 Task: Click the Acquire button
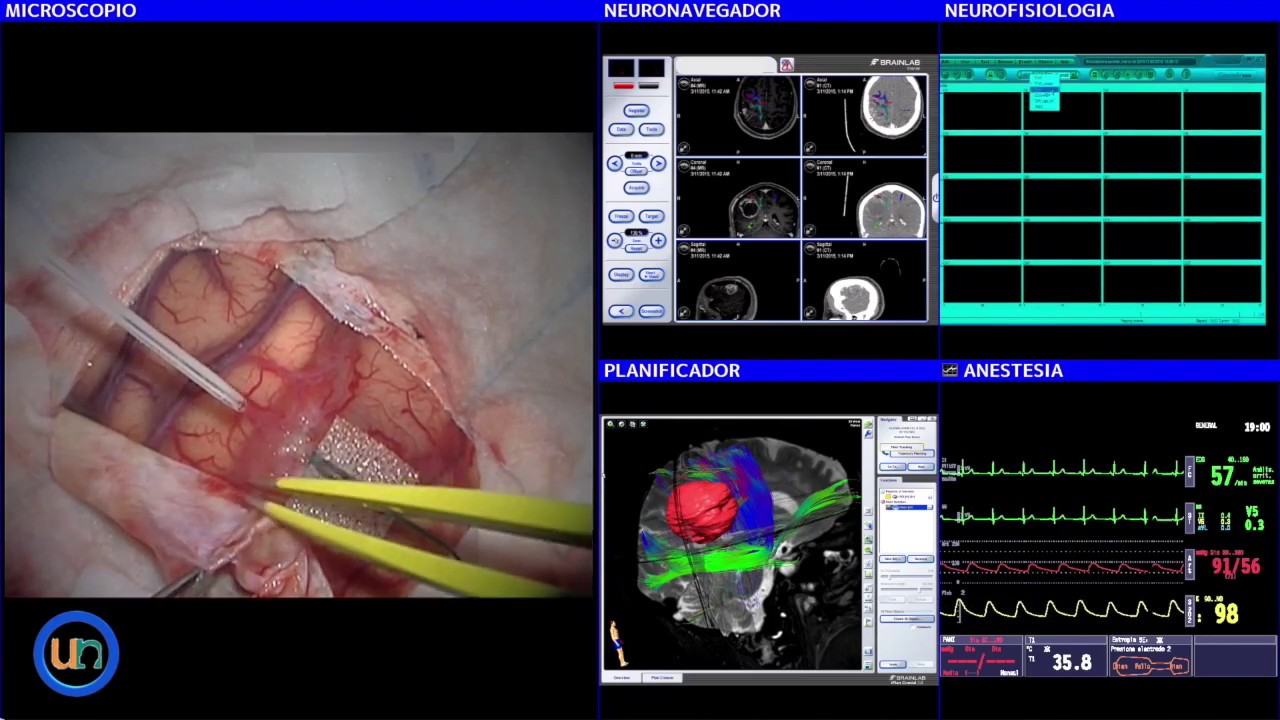pos(636,188)
